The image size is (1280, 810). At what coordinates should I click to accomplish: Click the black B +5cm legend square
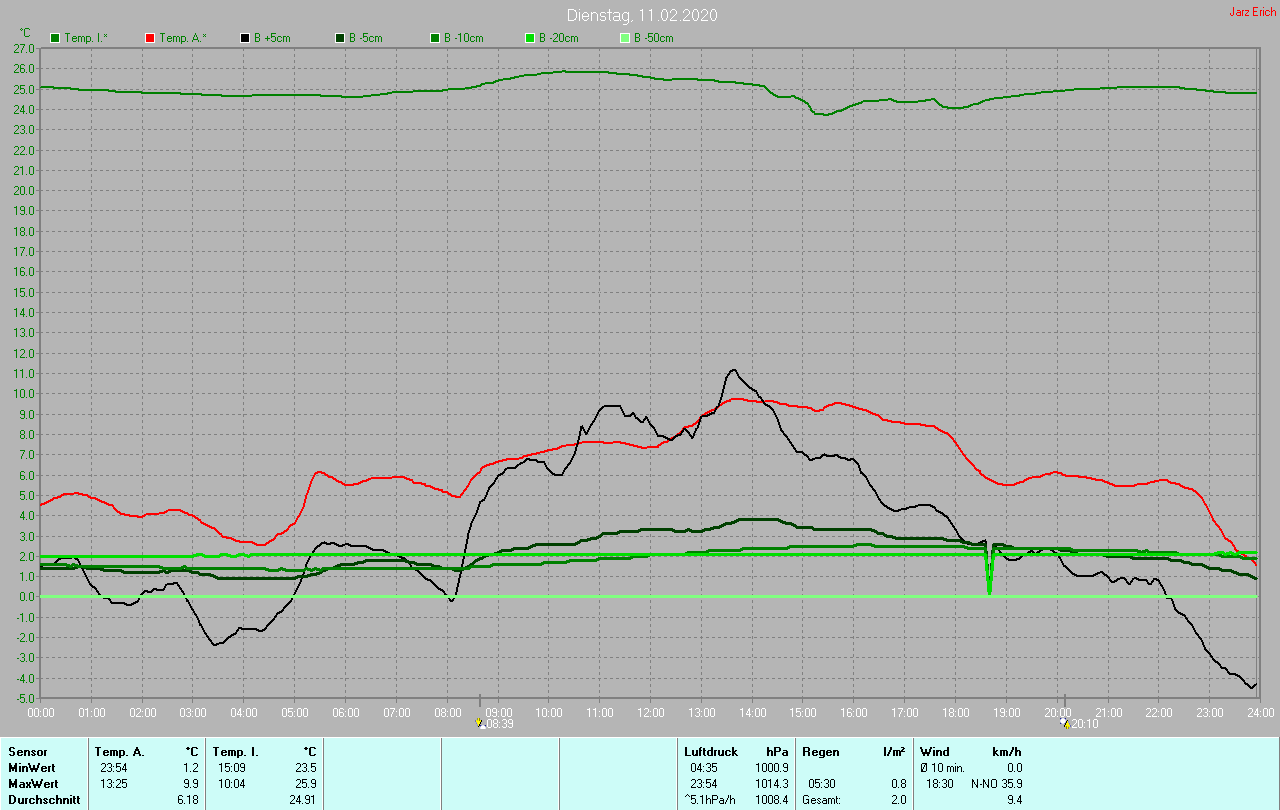pos(244,38)
